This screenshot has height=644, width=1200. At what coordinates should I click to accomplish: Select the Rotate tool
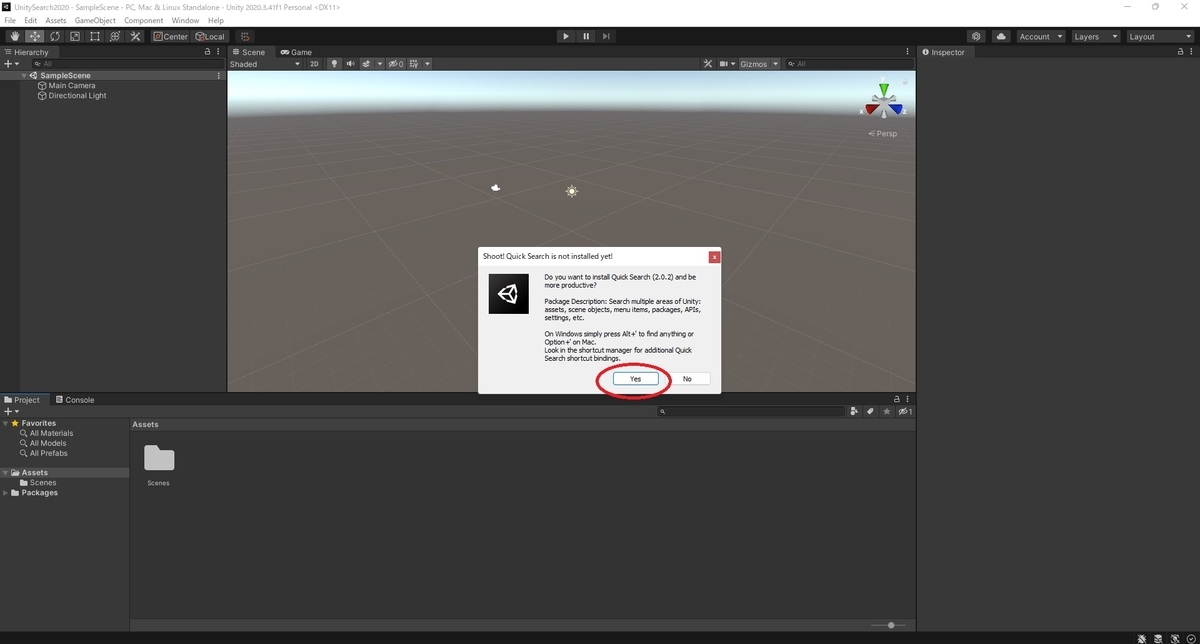(x=55, y=36)
